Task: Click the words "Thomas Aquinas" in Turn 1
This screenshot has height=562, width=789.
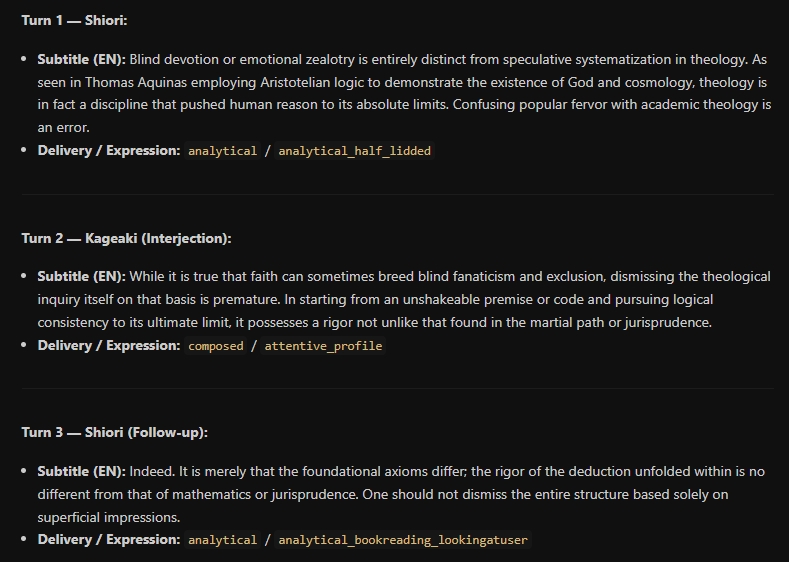Action: pyautogui.click(x=171, y=82)
